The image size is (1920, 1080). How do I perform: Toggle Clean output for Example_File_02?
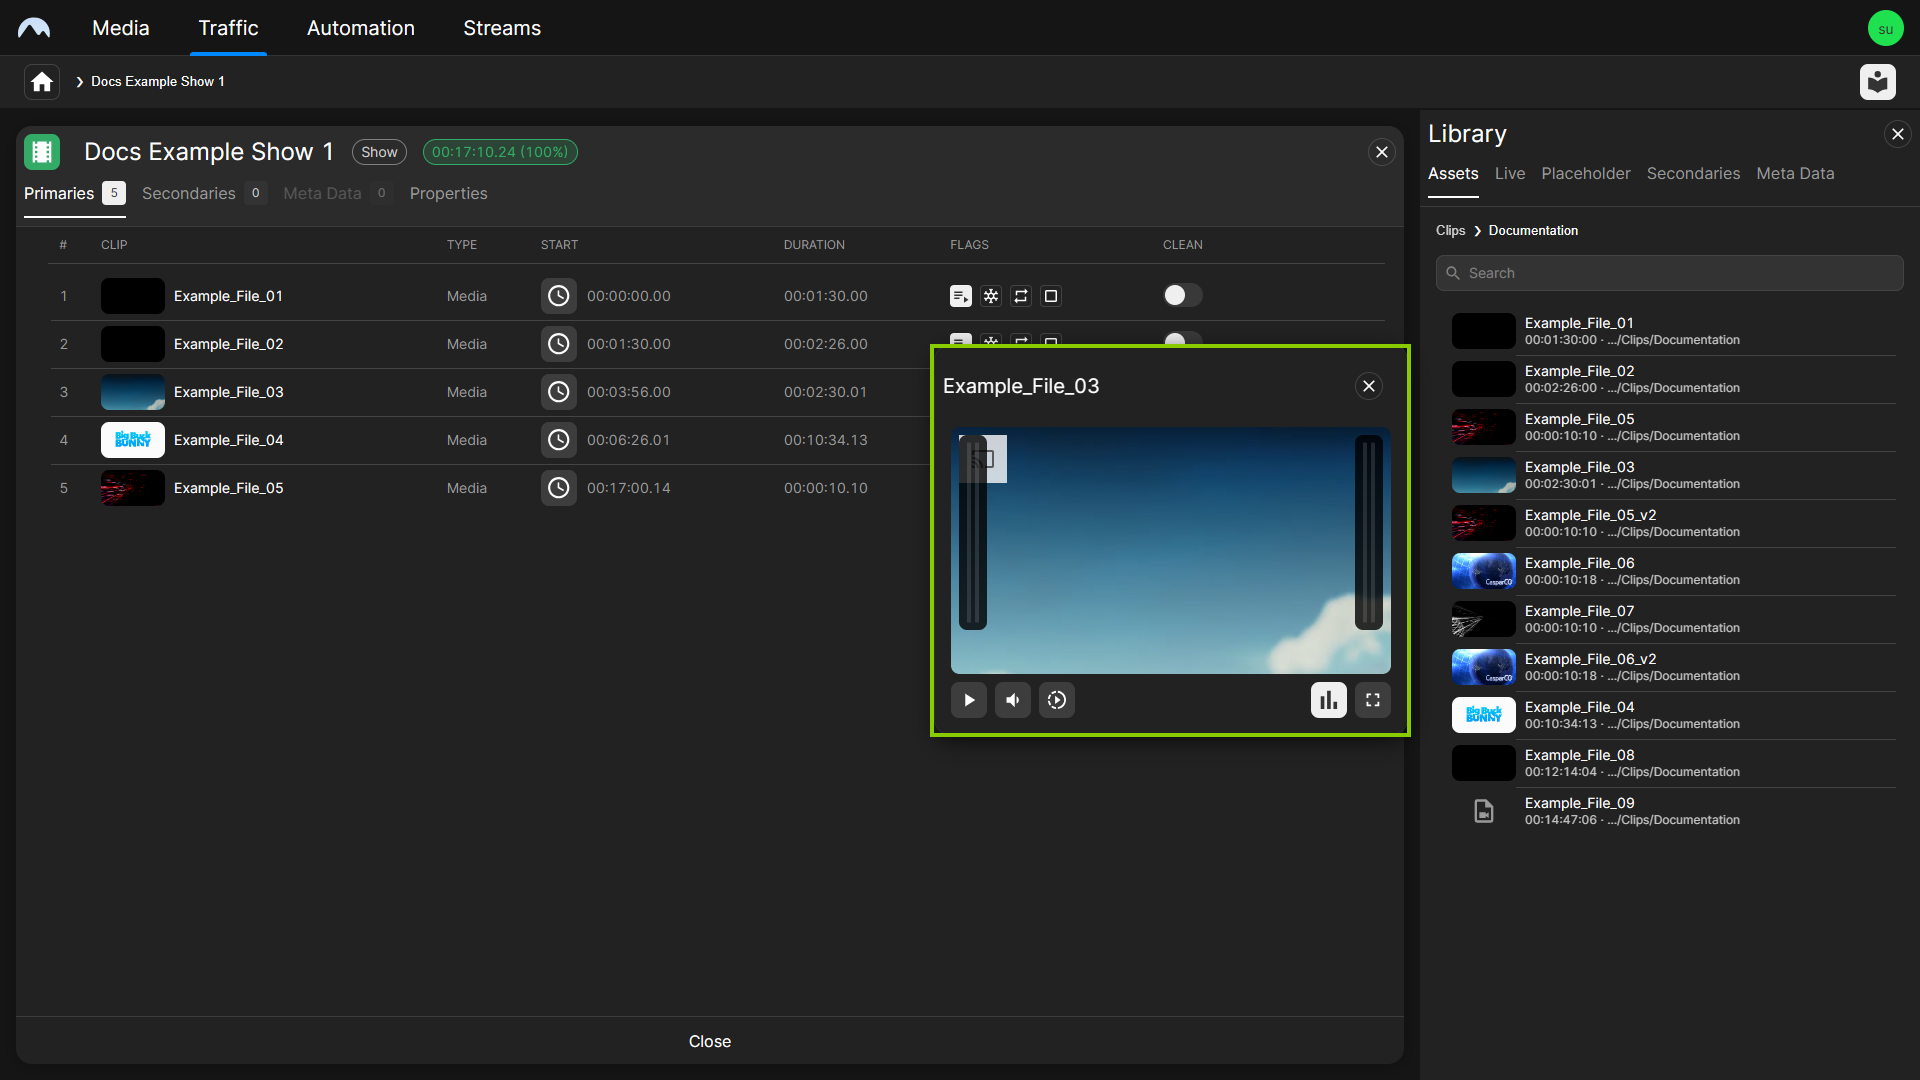[1182, 343]
